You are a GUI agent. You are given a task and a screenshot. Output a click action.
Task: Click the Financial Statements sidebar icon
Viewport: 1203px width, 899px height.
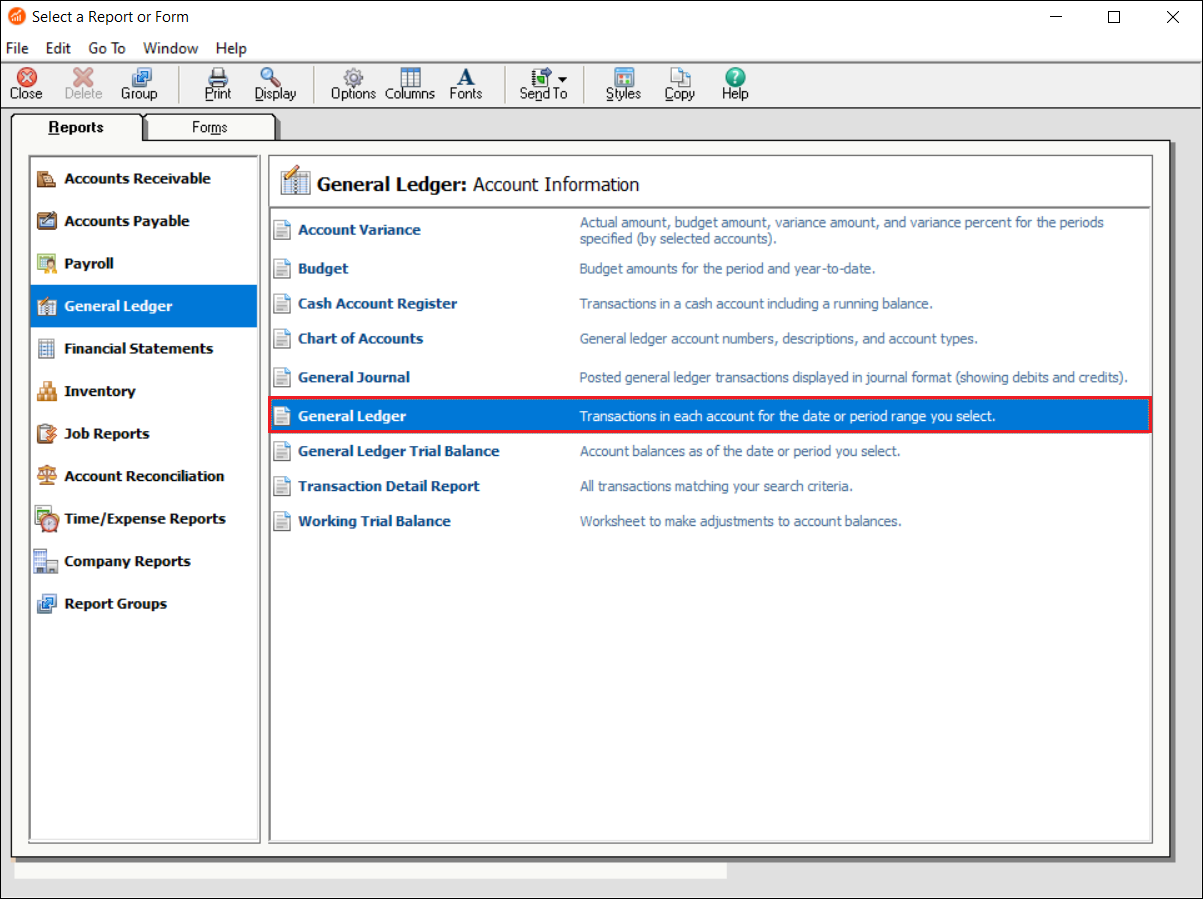(x=47, y=349)
